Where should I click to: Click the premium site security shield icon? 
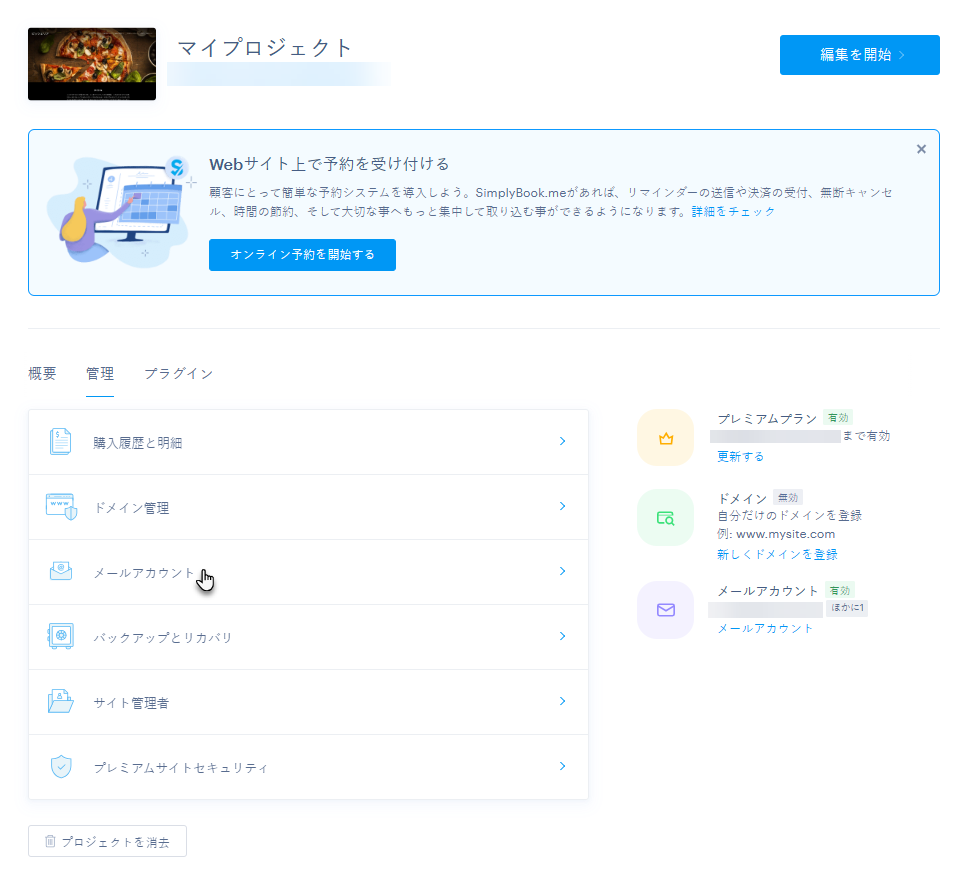[x=61, y=767]
